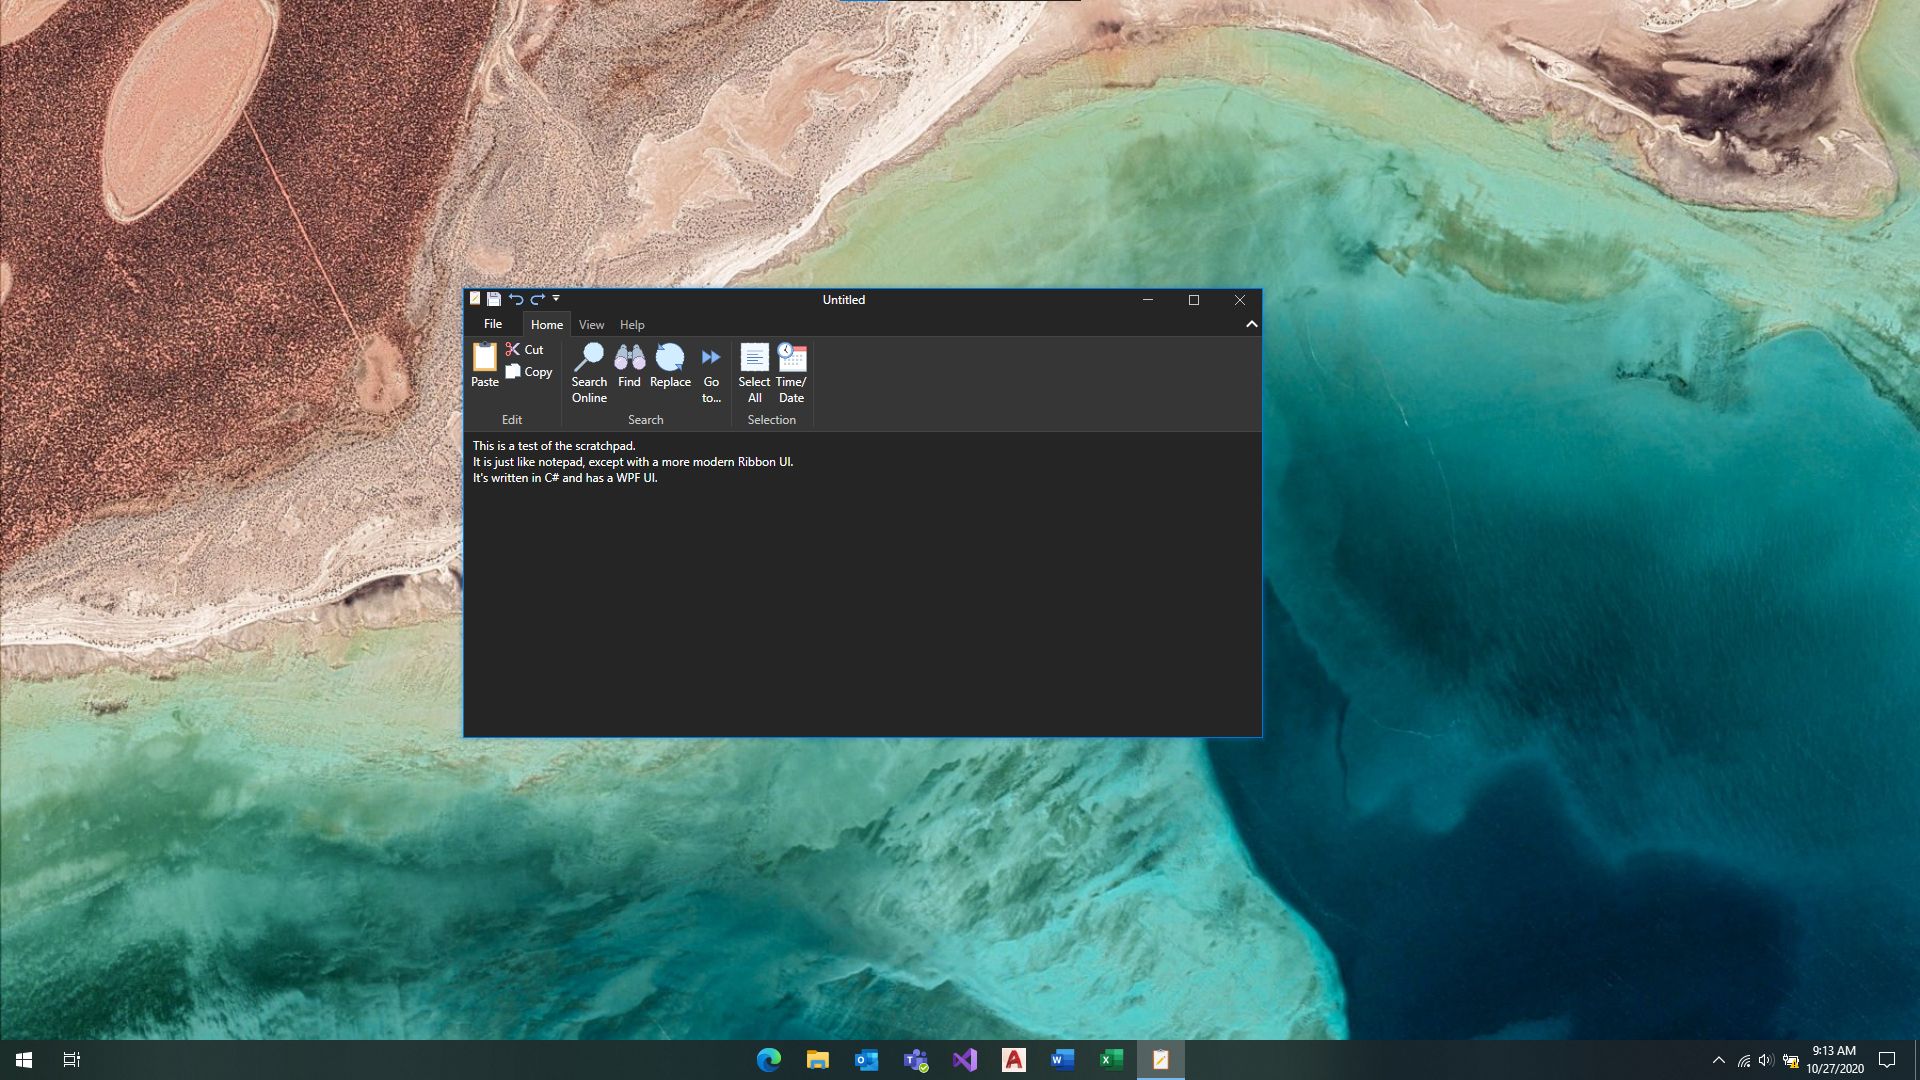Image resolution: width=1920 pixels, height=1080 pixels.
Task: Open the Start menu
Action: (x=22, y=1059)
